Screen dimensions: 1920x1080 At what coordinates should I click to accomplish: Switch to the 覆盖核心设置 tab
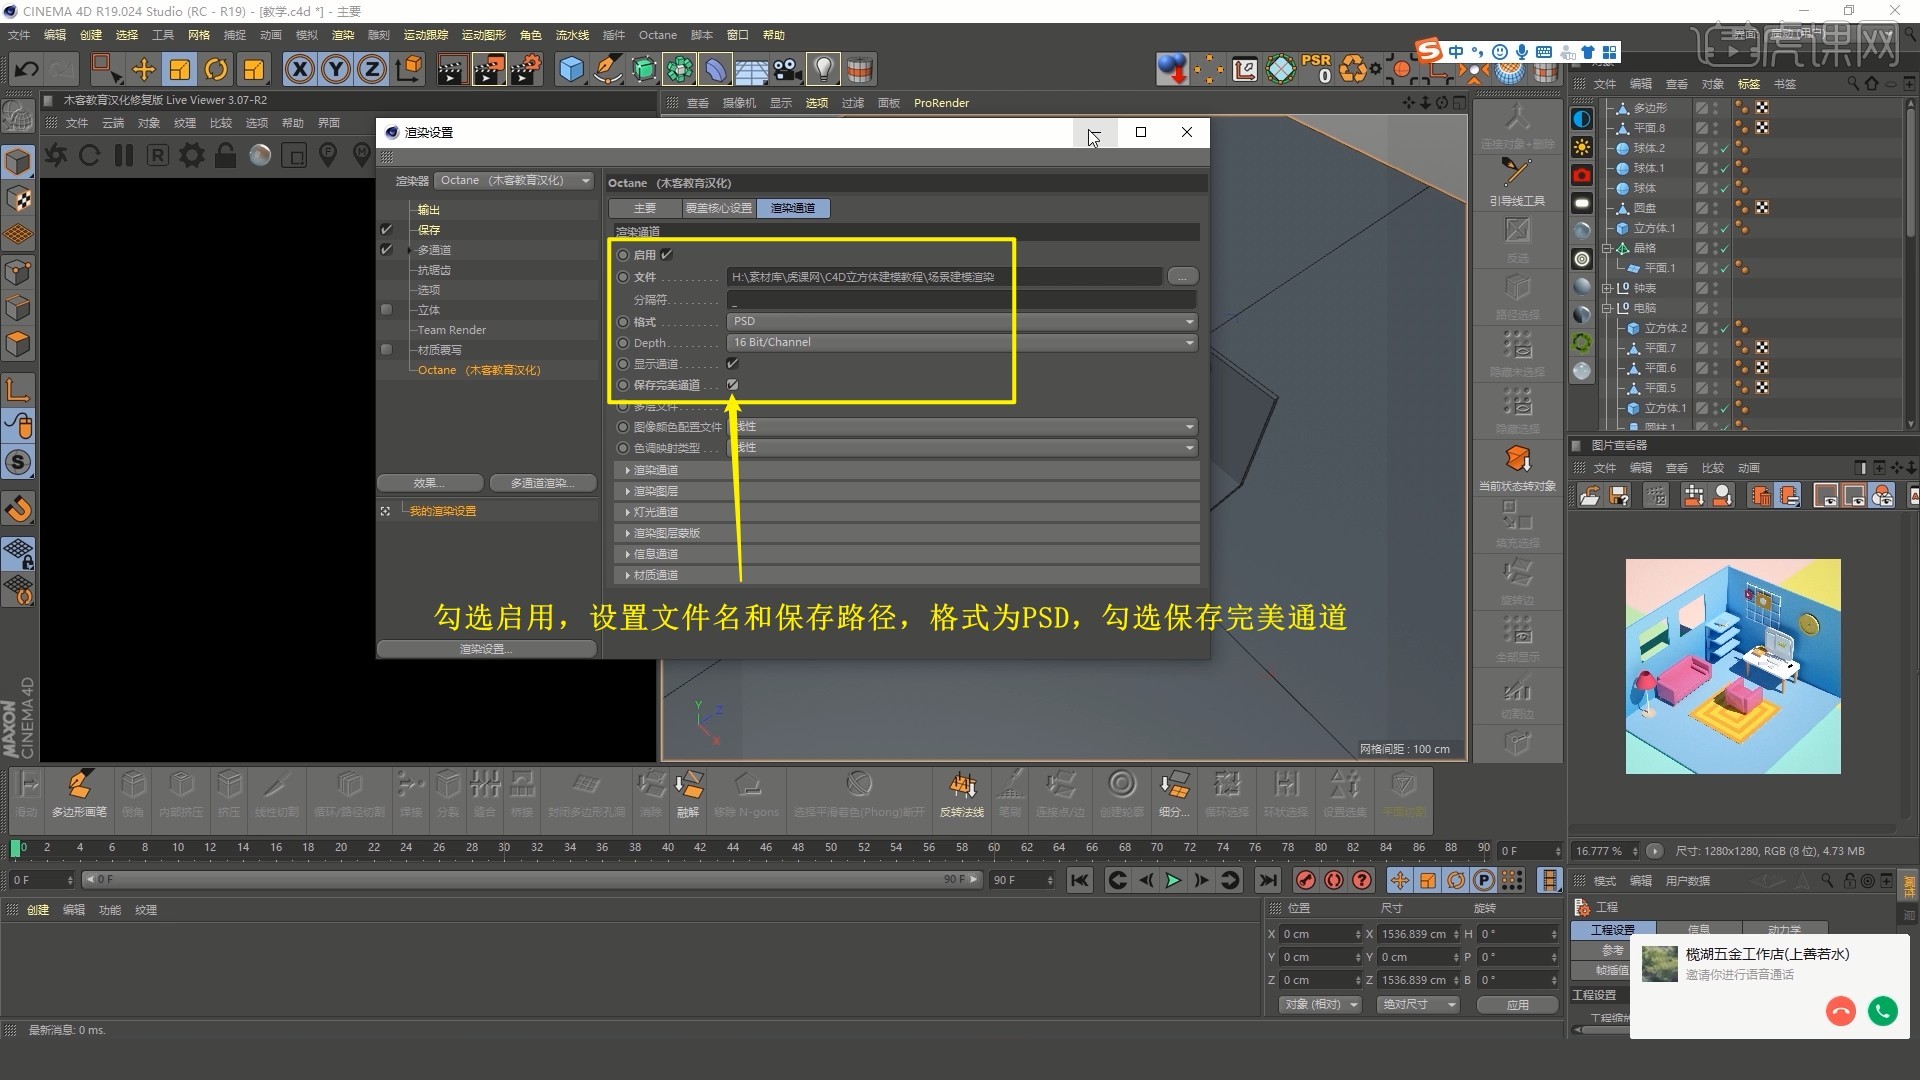(x=719, y=208)
